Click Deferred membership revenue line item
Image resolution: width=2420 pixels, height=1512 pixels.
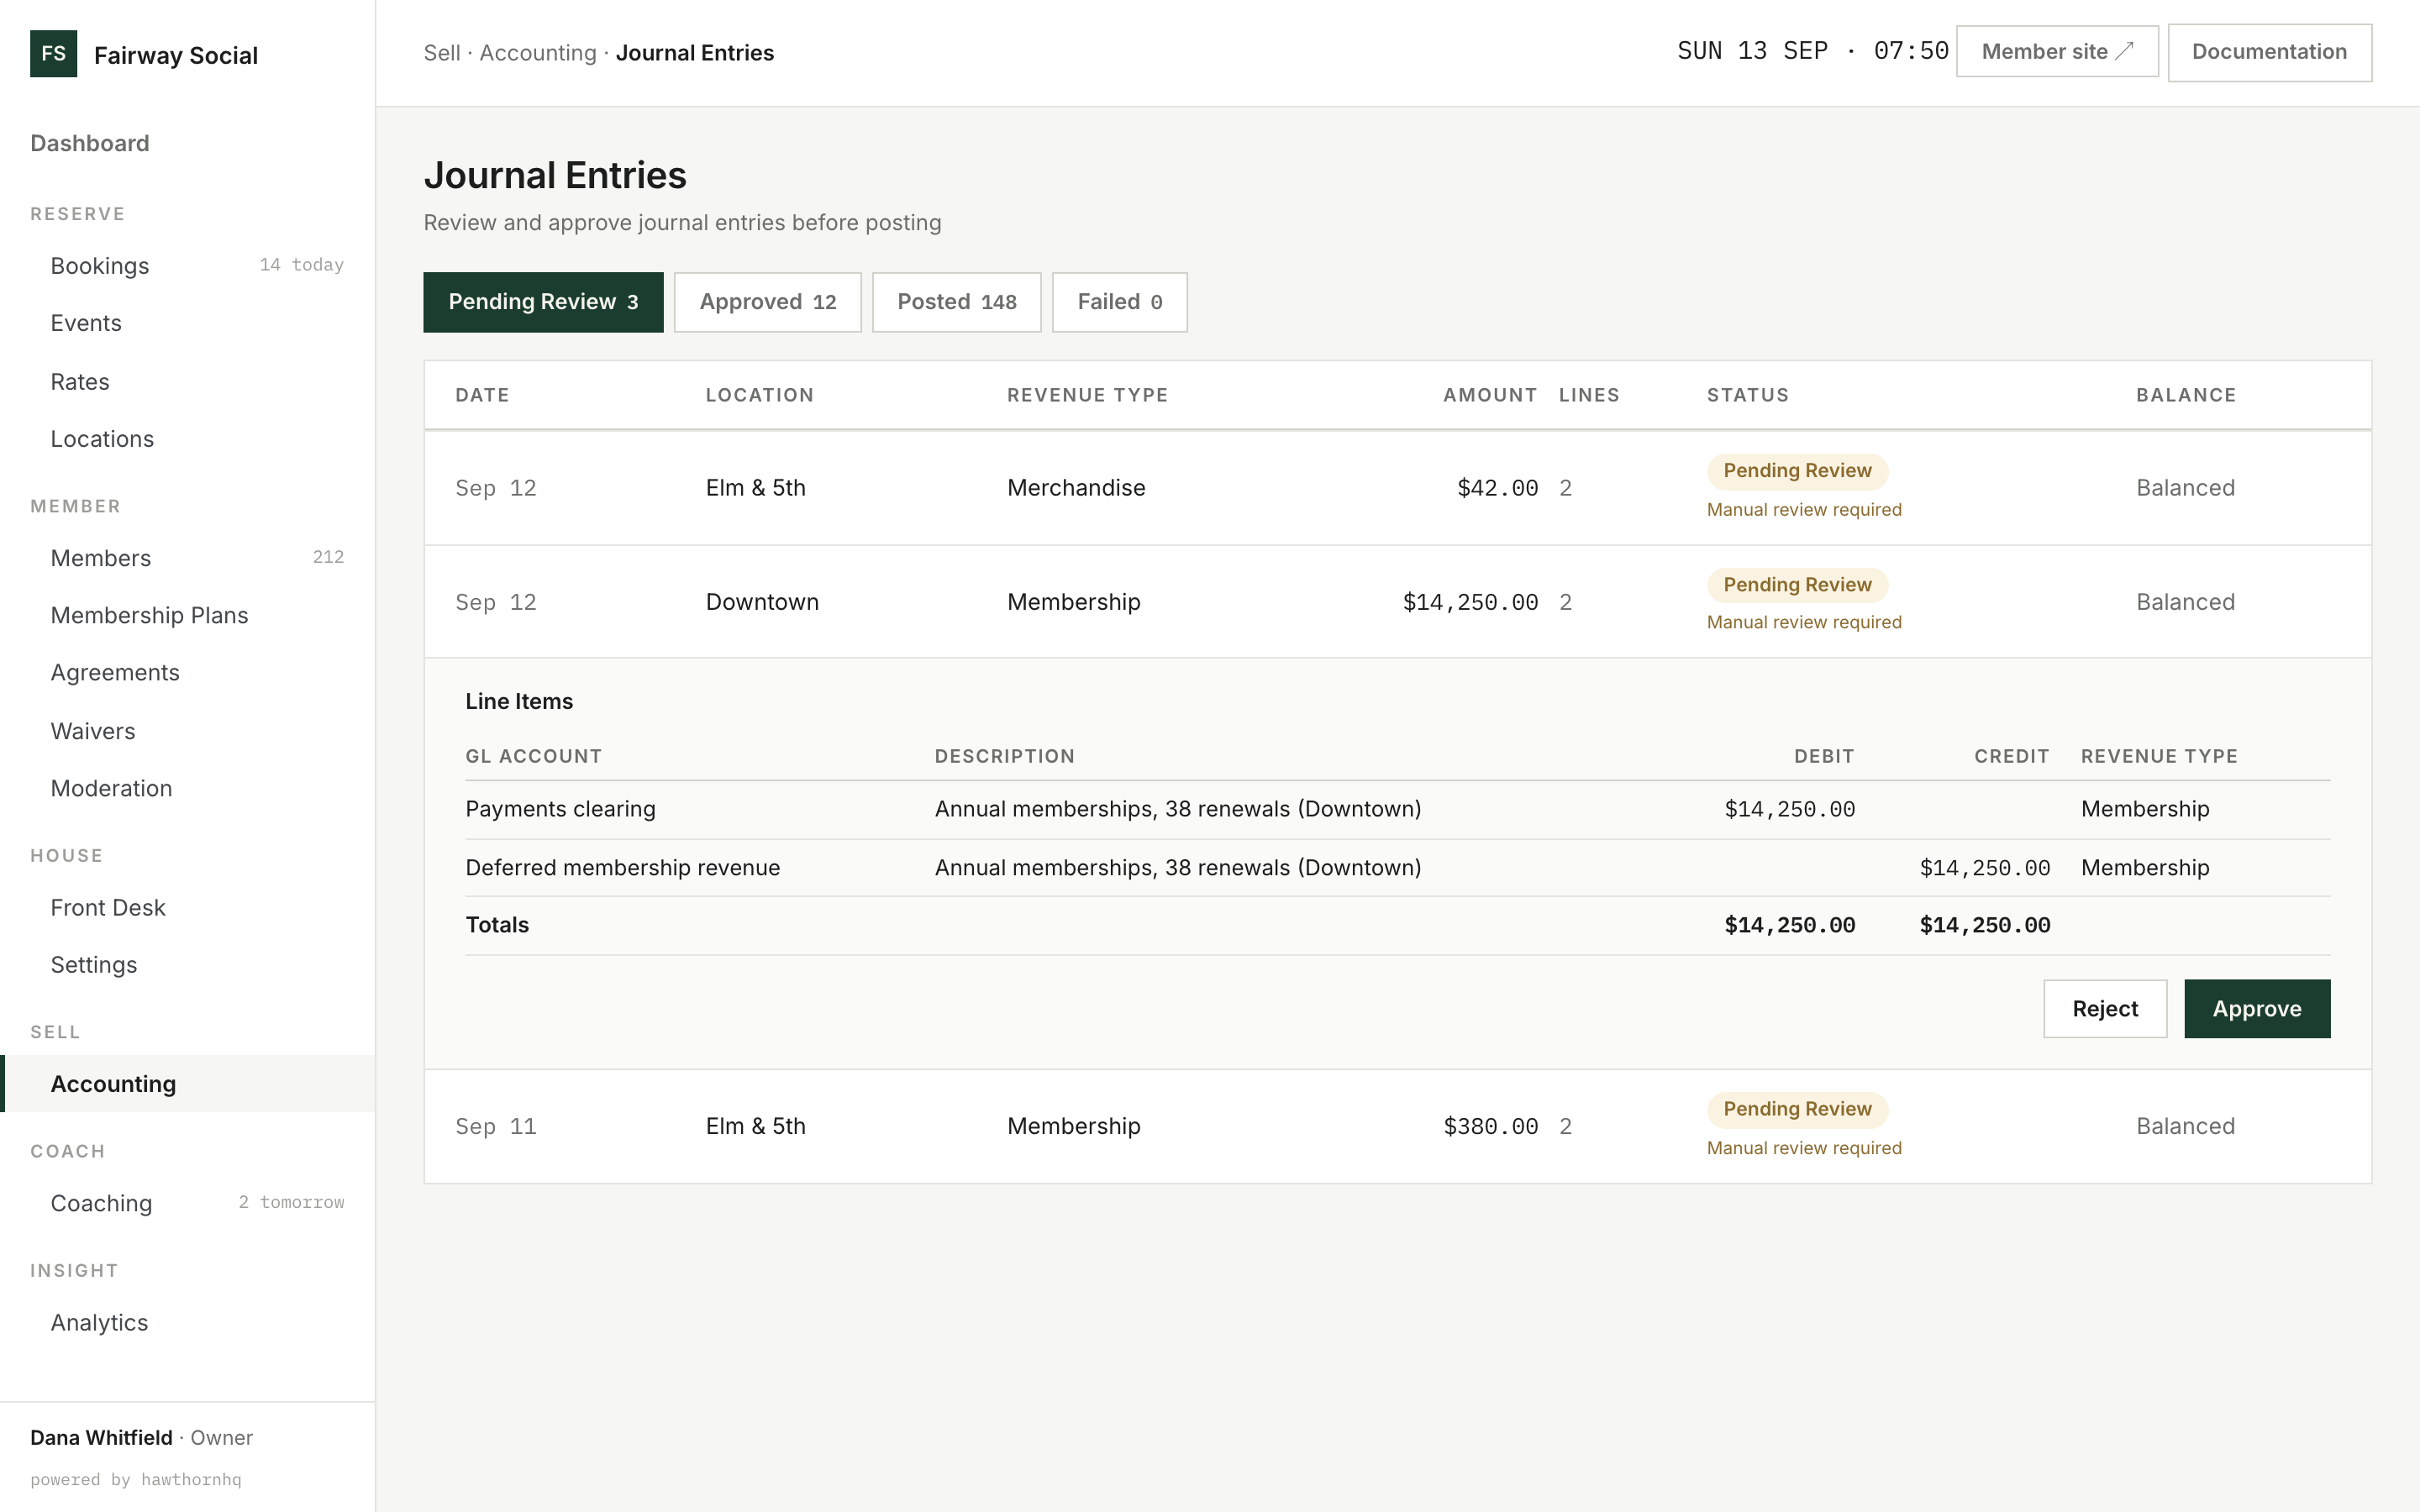(1397, 868)
